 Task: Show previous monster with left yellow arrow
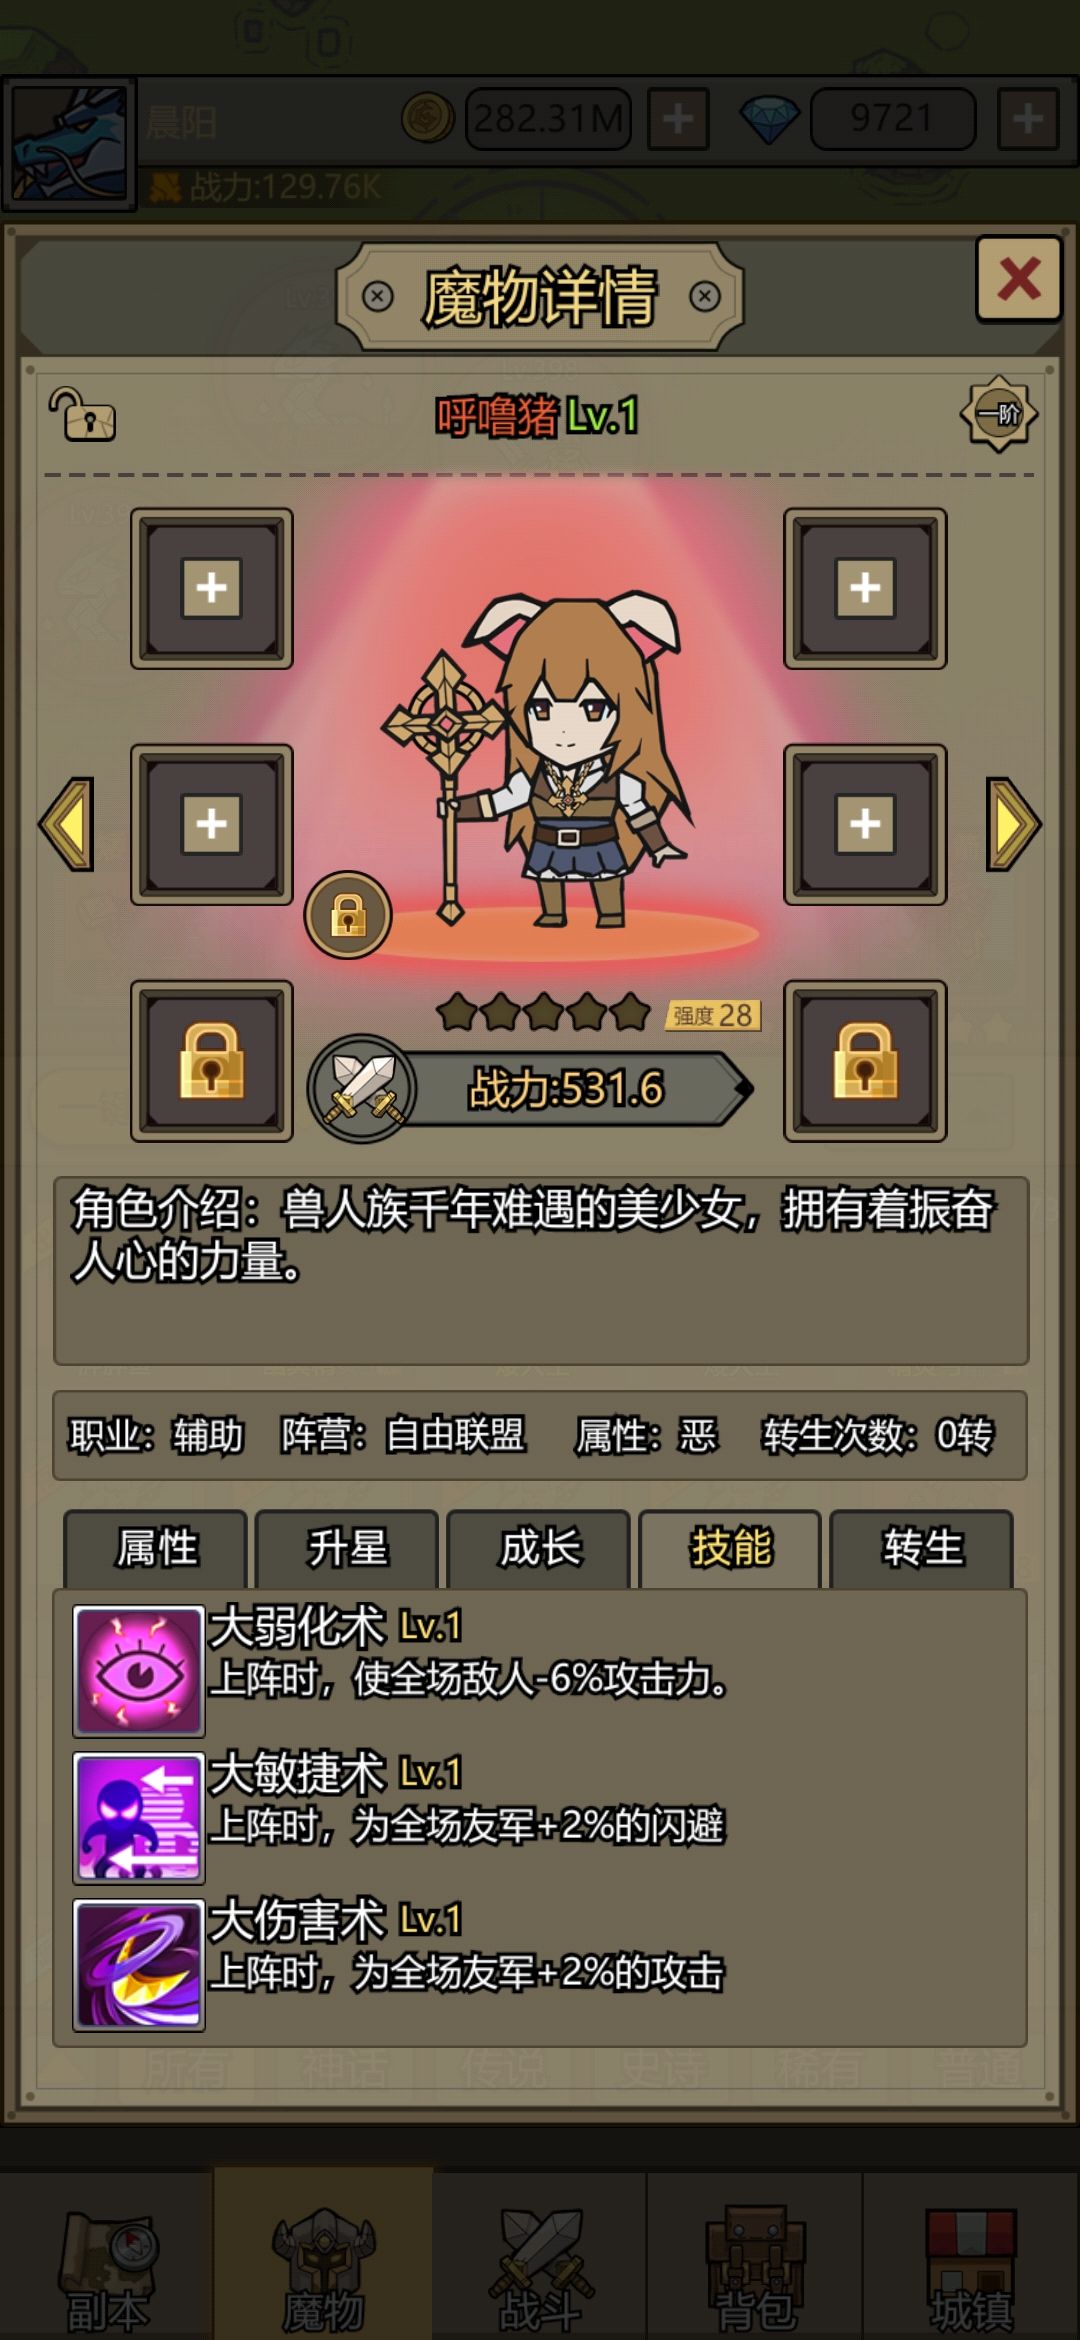(67, 824)
